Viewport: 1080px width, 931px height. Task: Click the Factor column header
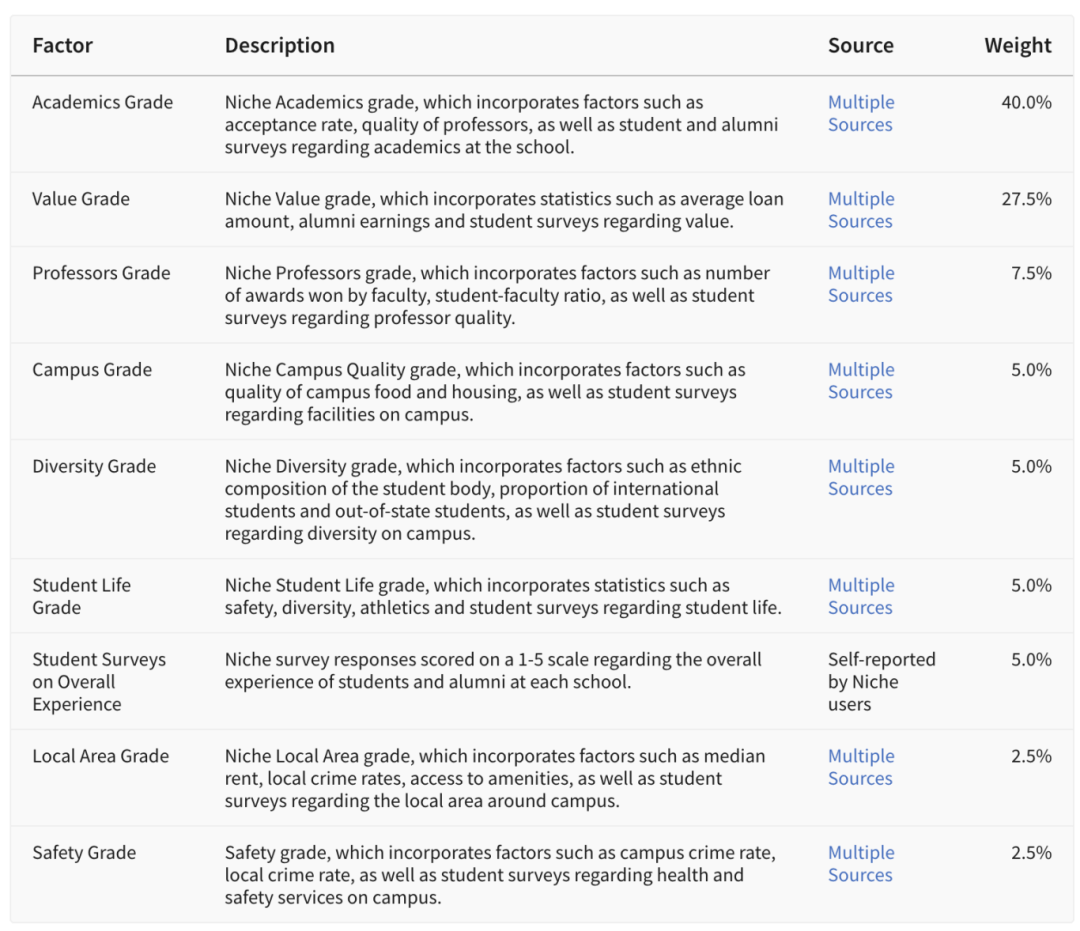(63, 45)
